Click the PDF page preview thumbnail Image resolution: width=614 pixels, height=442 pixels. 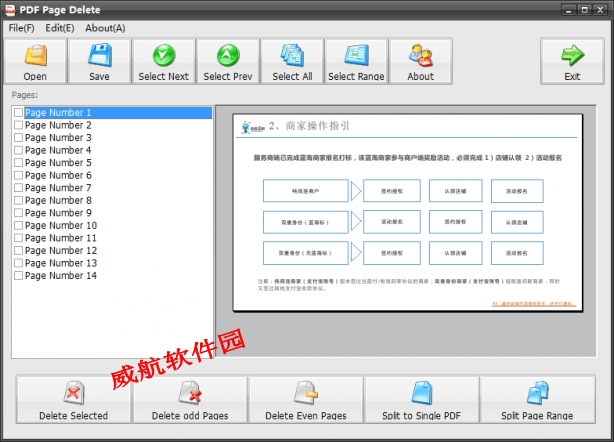407,213
